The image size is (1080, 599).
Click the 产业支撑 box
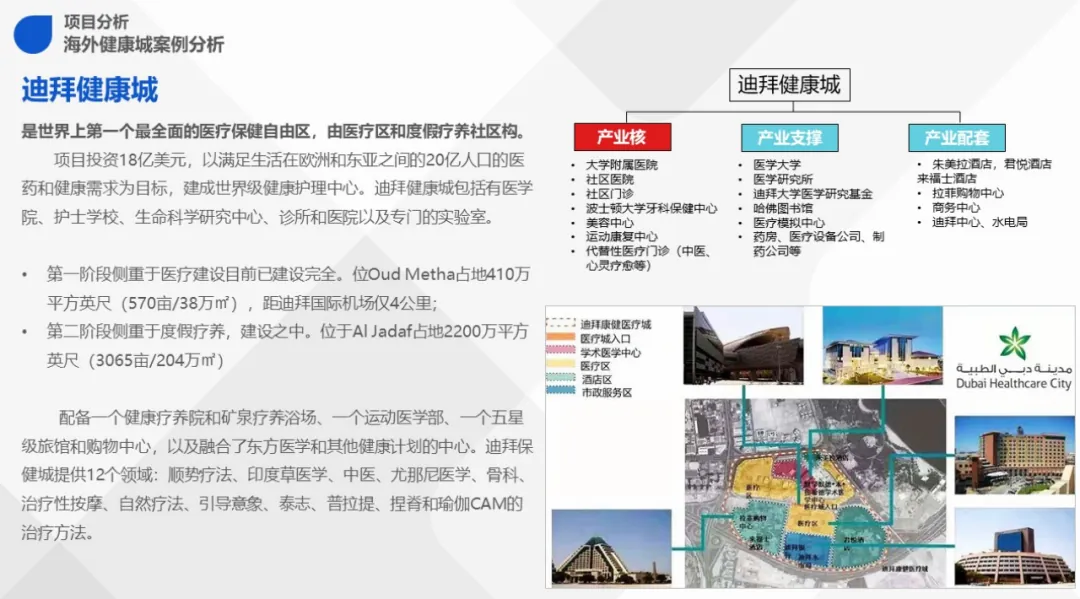click(x=789, y=138)
